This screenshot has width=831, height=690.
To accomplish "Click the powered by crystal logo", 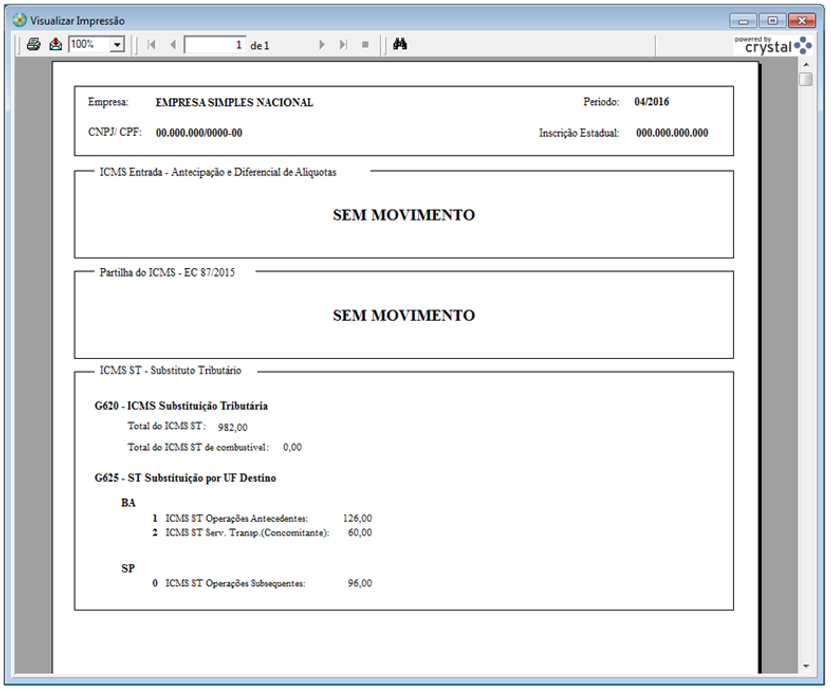I will click(773, 45).
